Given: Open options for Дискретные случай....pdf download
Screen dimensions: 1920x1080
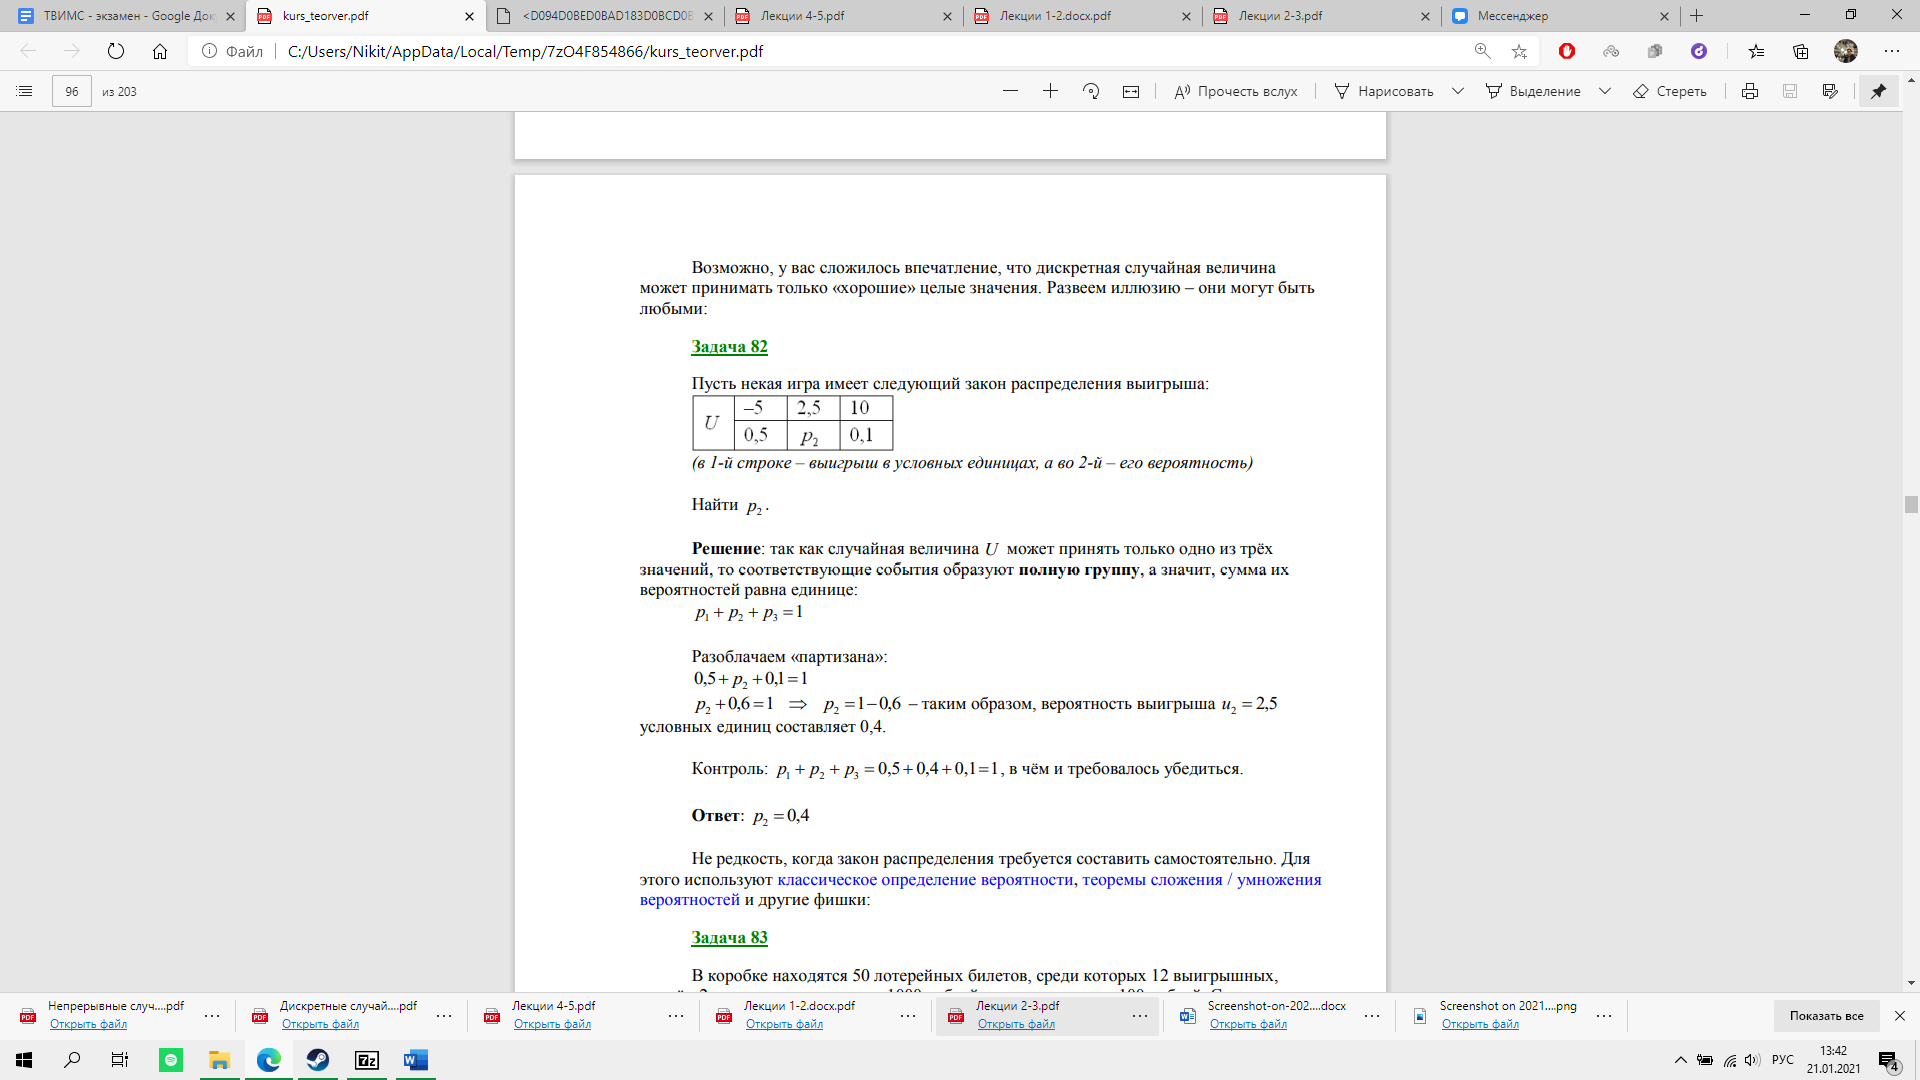Looking at the screenshot, I should (x=444, y=1016).
